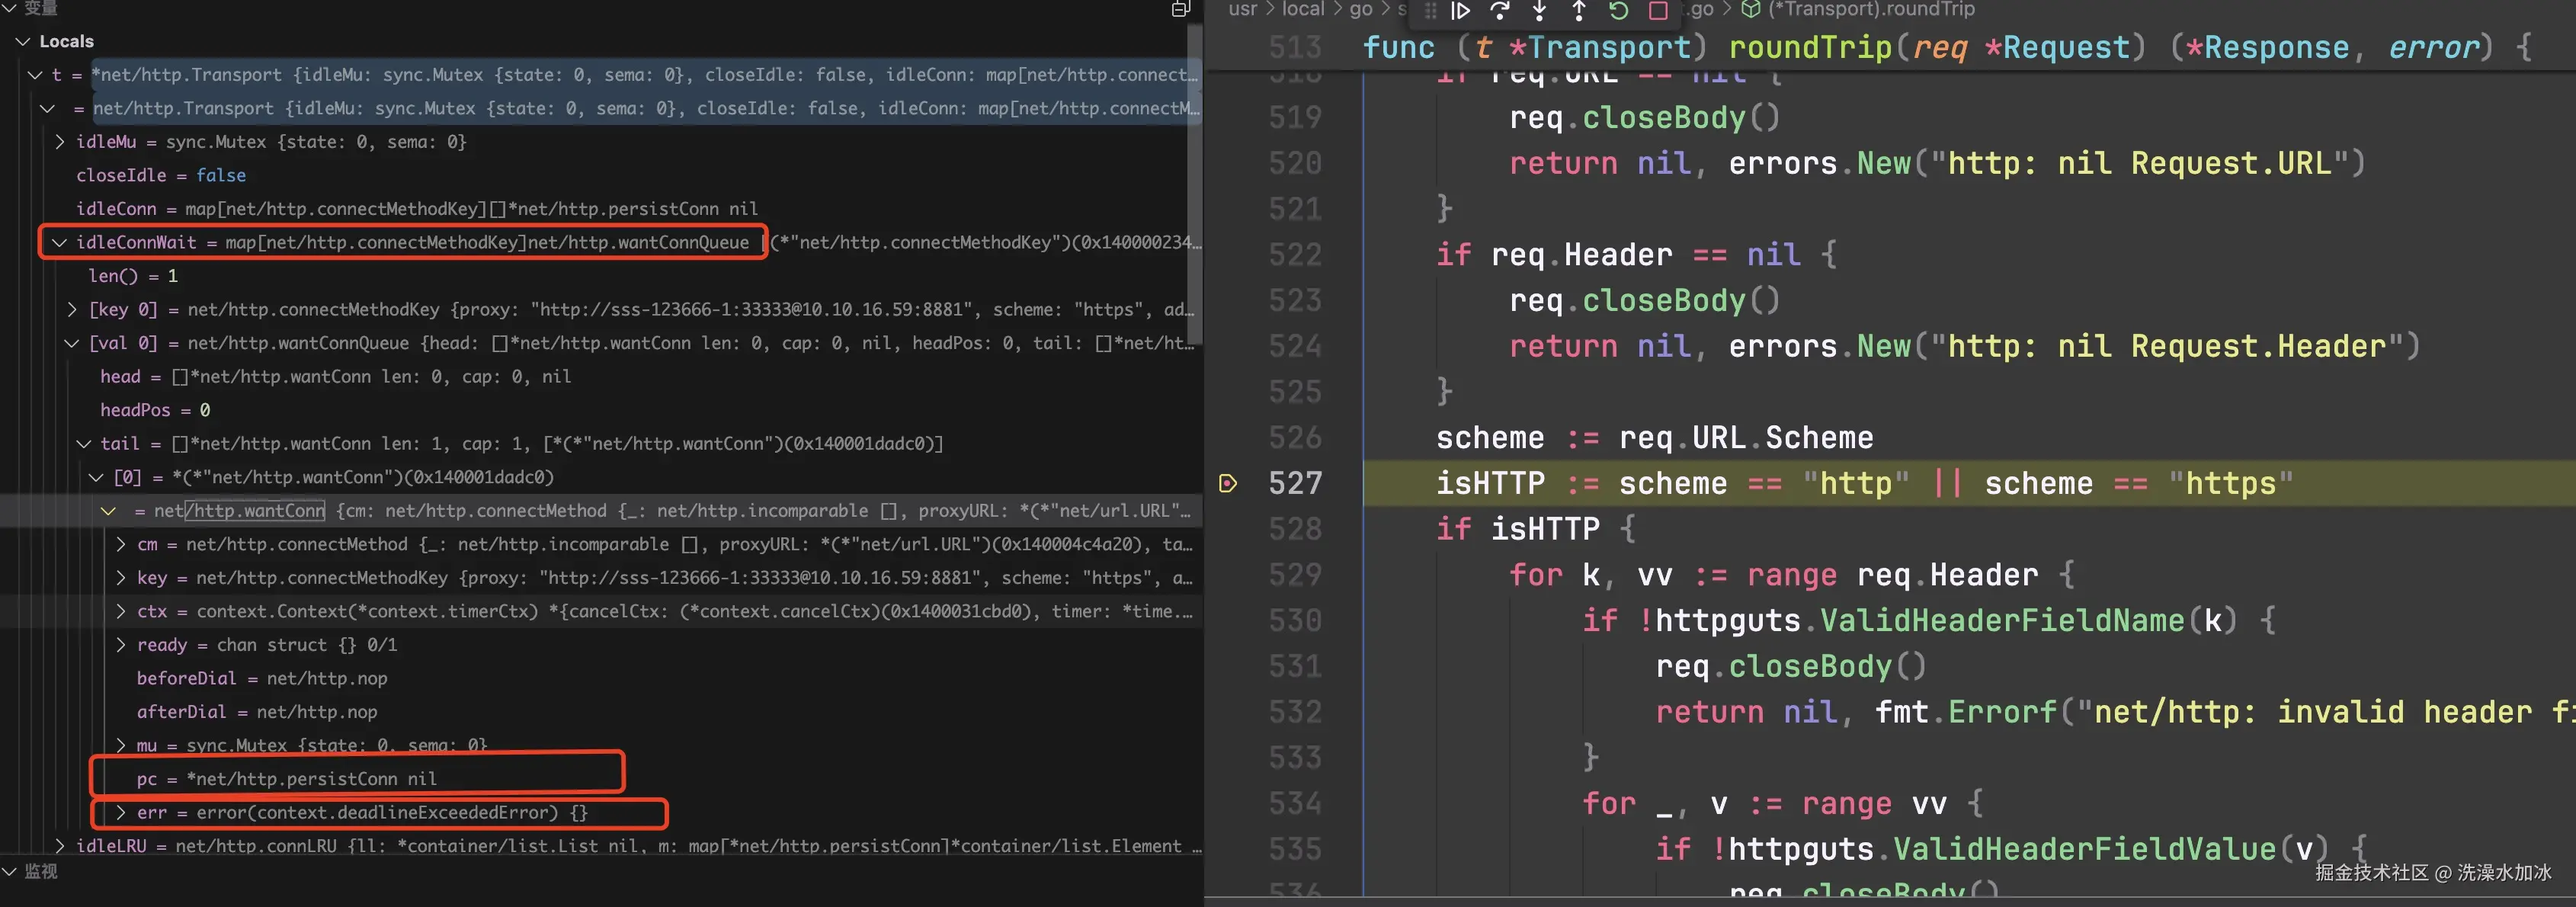Select the pc persistConn nil variable row
The image size is (2576, 907).
point(286,779)
